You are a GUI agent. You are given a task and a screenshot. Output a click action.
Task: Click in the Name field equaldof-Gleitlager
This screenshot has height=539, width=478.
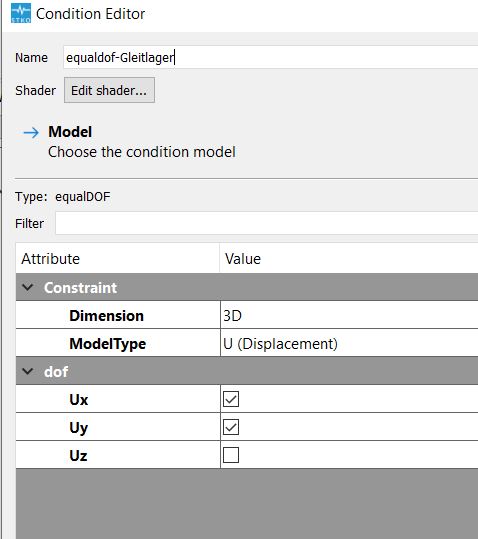(271, 57)
